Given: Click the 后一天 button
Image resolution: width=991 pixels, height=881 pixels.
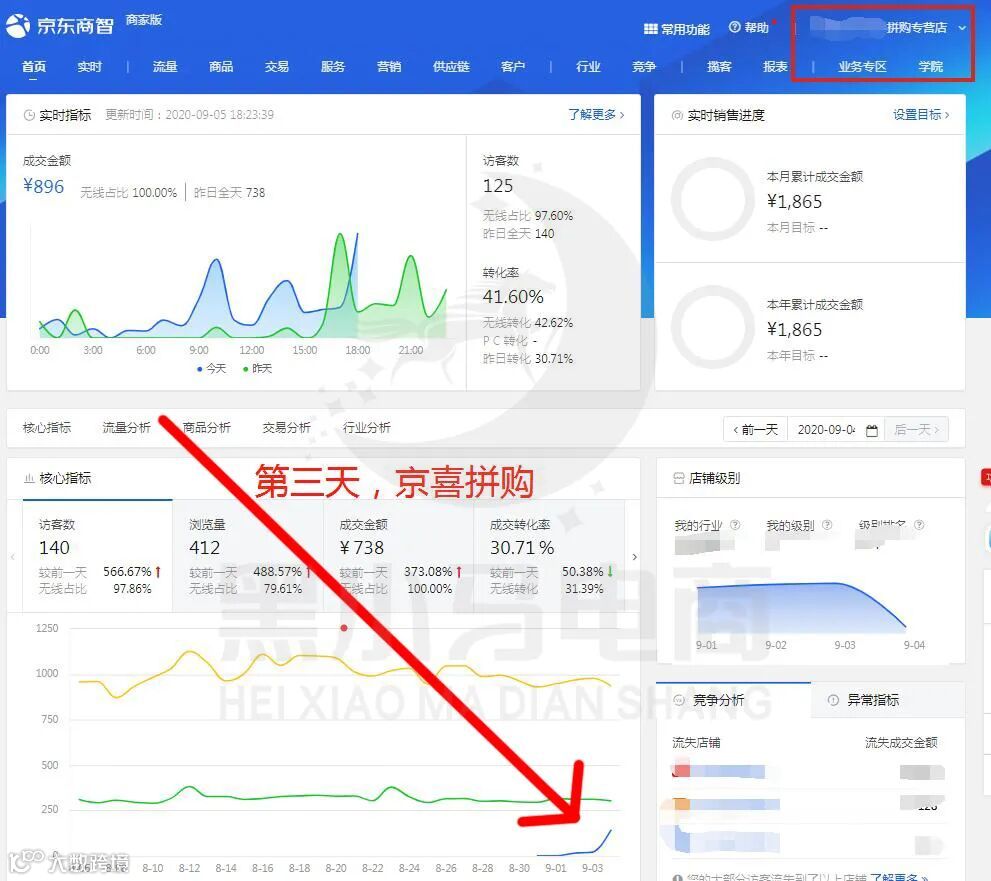Looking at the screenshot, I should tap(916, 430).
